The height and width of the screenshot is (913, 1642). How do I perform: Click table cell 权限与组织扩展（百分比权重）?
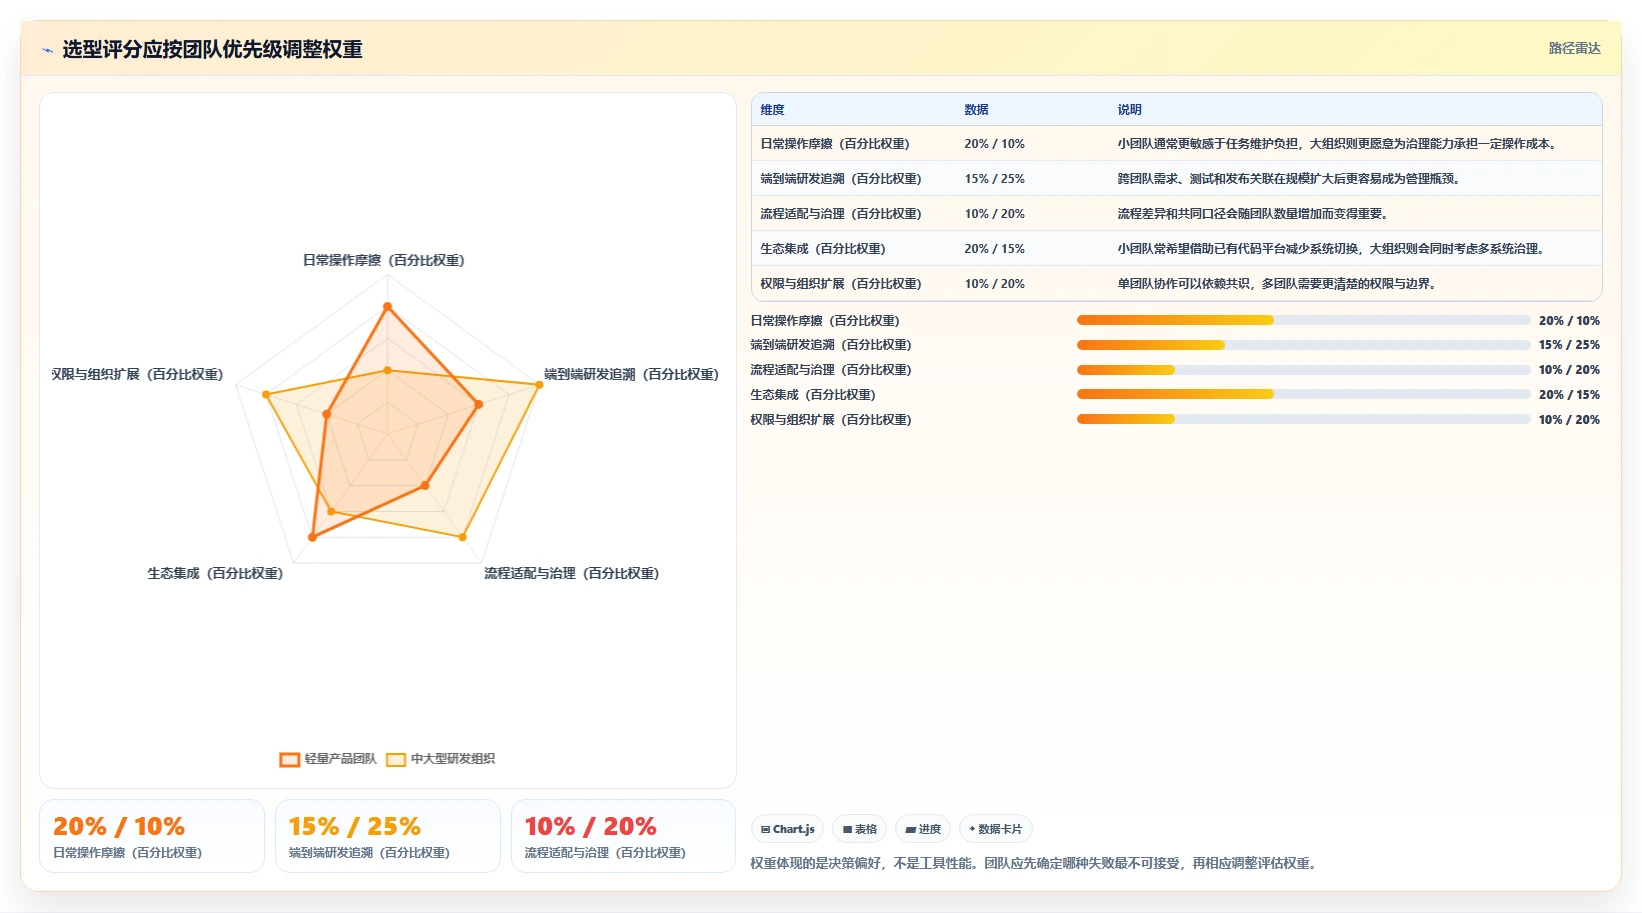841,284
